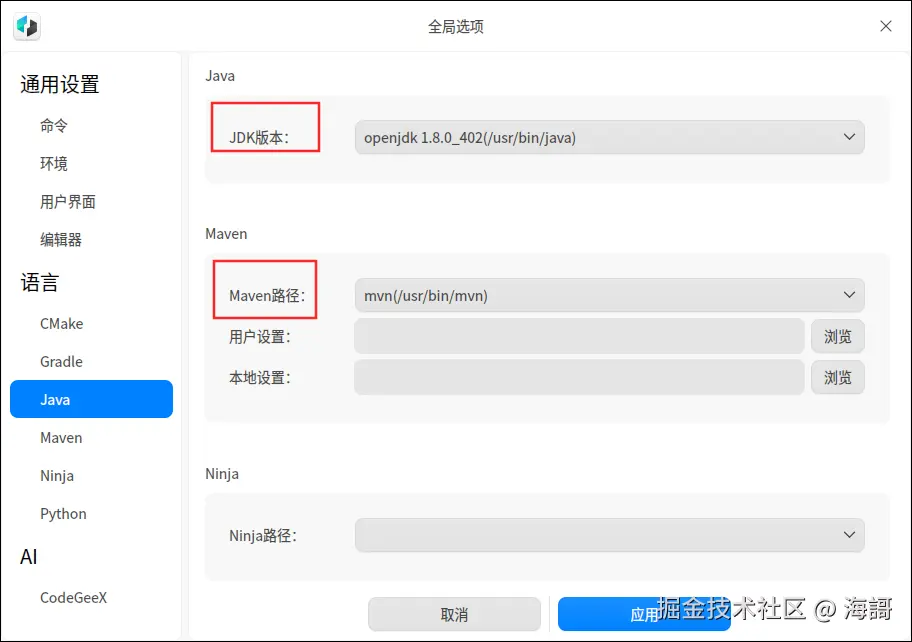Select Java in the sidebar
The image size is (912, 642).
(91, 399)
